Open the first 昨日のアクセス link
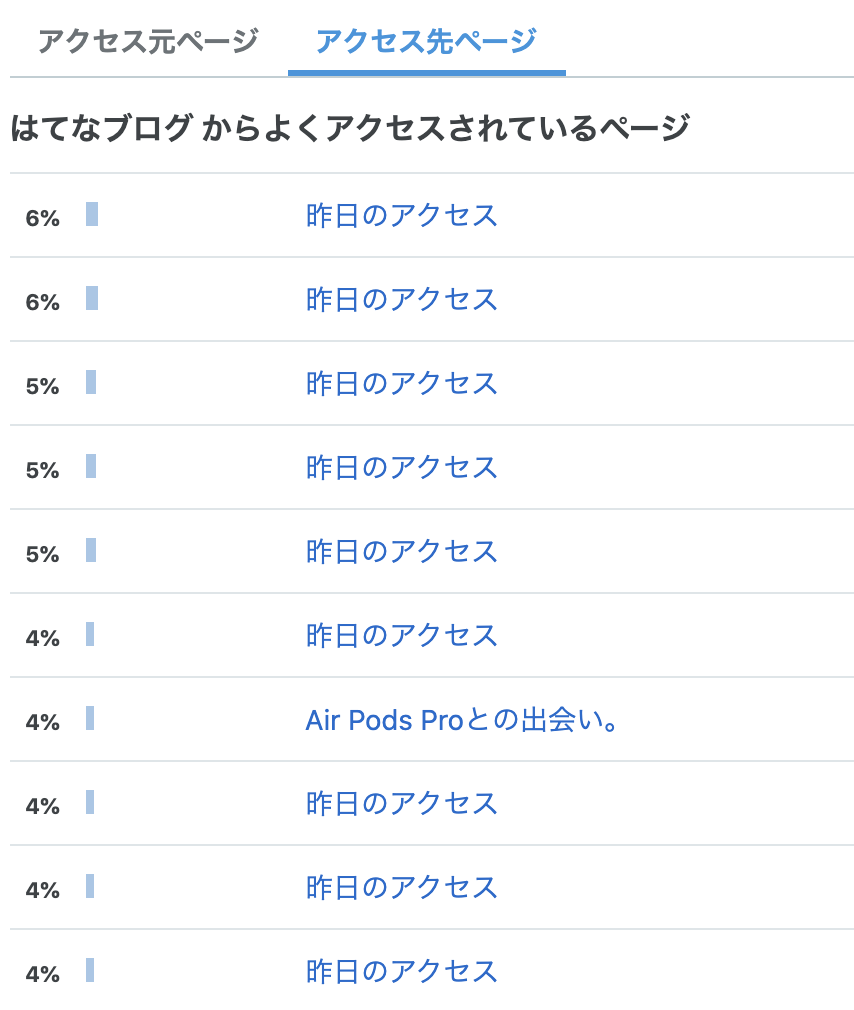Viewport: 854px width, 1010px height. pos(401,216)
